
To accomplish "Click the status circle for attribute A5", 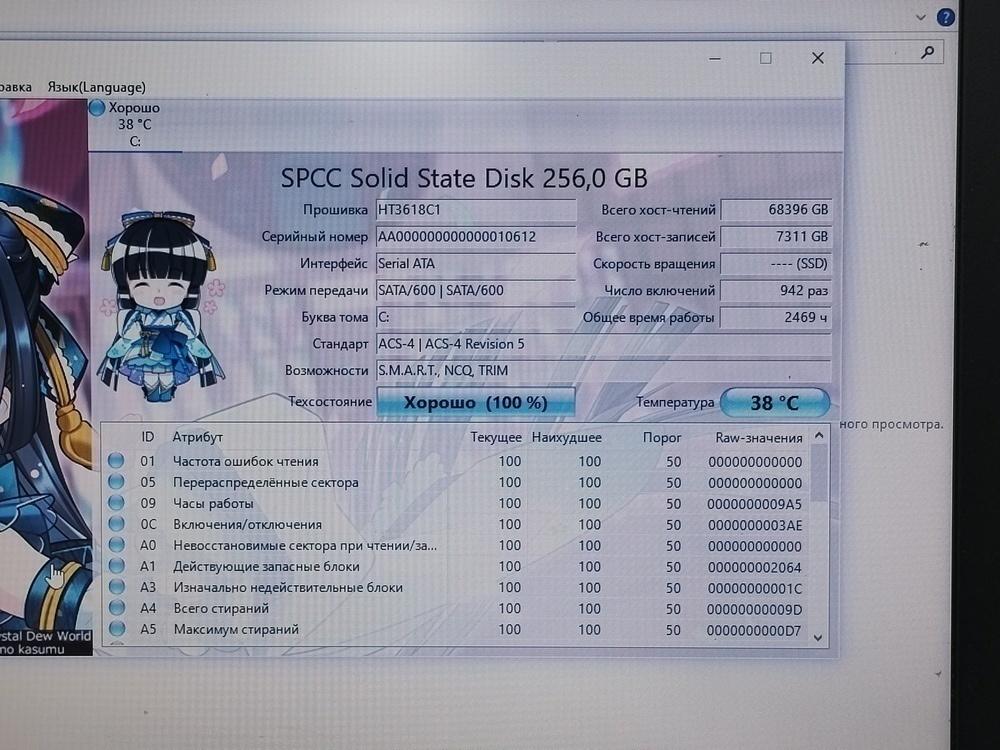I will pyautogui.click(x=116, y=629).
